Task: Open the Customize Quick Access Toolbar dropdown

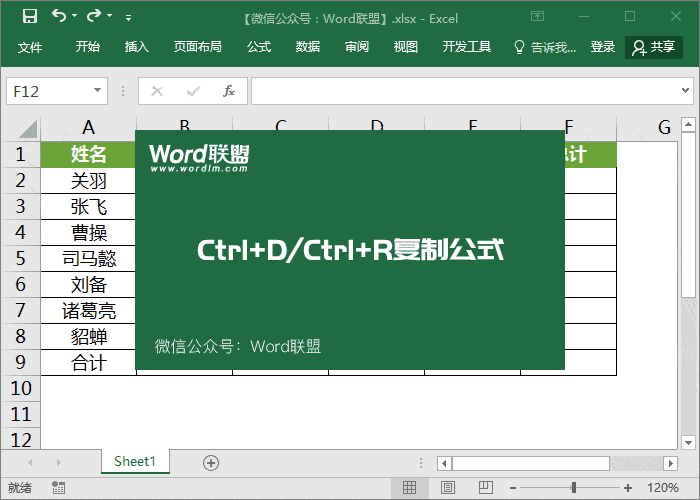Action: (128, 18)
